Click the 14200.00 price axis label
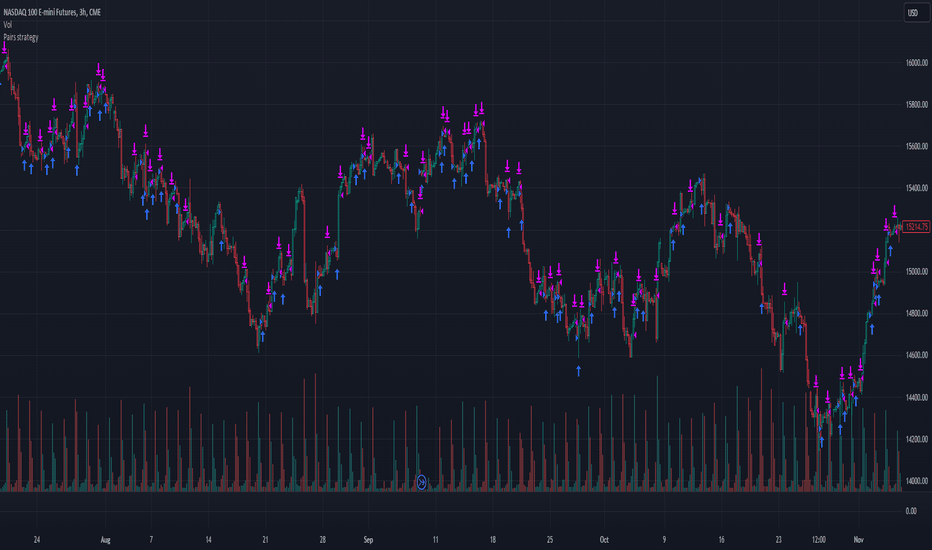932x550 pixels. tap(917, 439)
